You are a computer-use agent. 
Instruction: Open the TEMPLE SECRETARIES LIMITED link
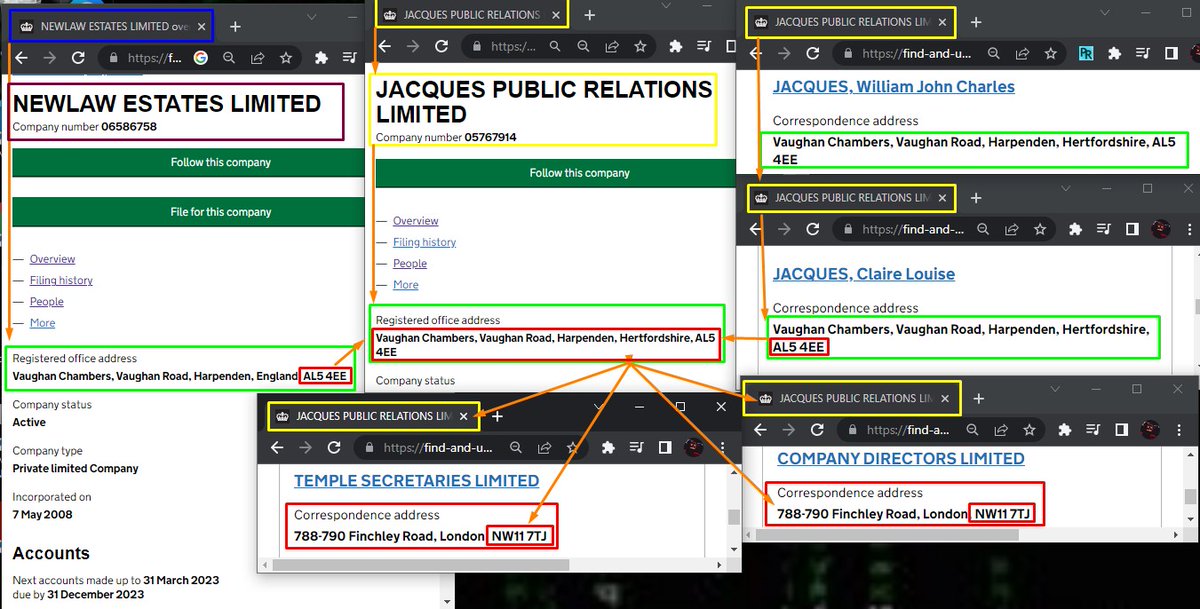pyautogui.click(x=417, y=481)
